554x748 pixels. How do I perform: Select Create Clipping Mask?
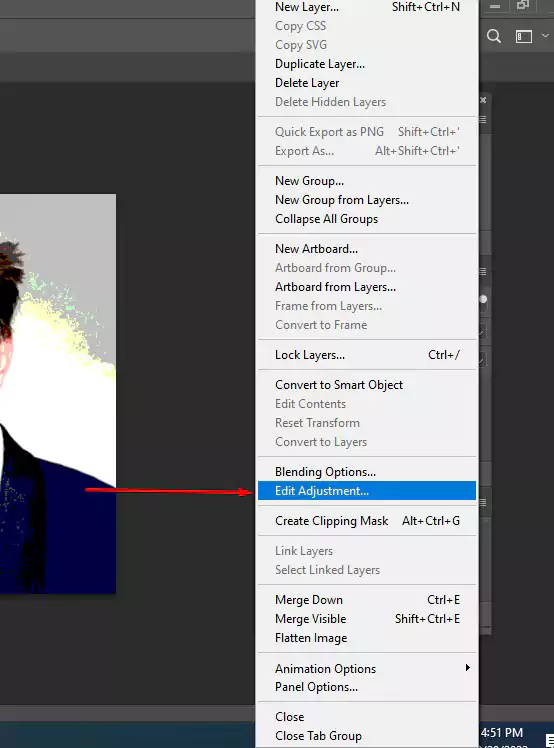tap(367, 521)
